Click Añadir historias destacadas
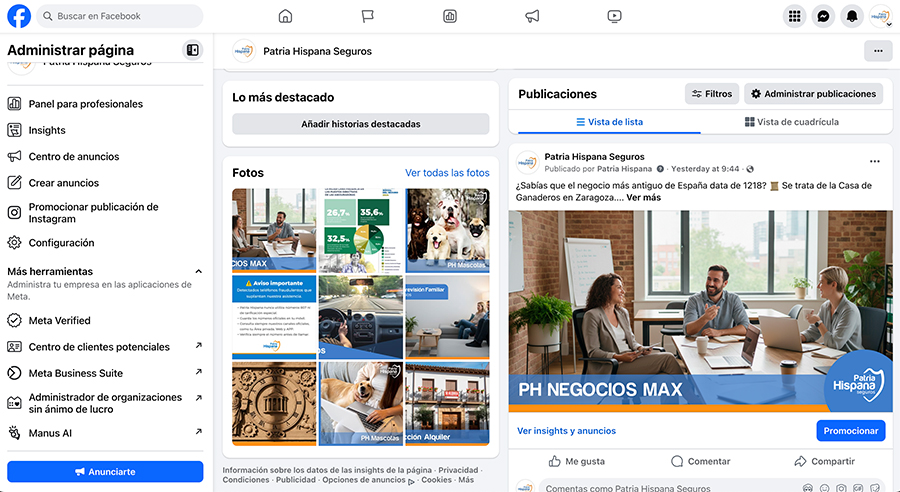The width and height of the screenshot is (900, 492). [x=360, y=124]
